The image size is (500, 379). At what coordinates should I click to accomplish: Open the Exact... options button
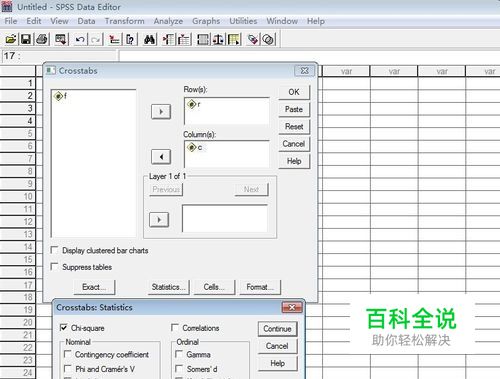pos(94,287)
